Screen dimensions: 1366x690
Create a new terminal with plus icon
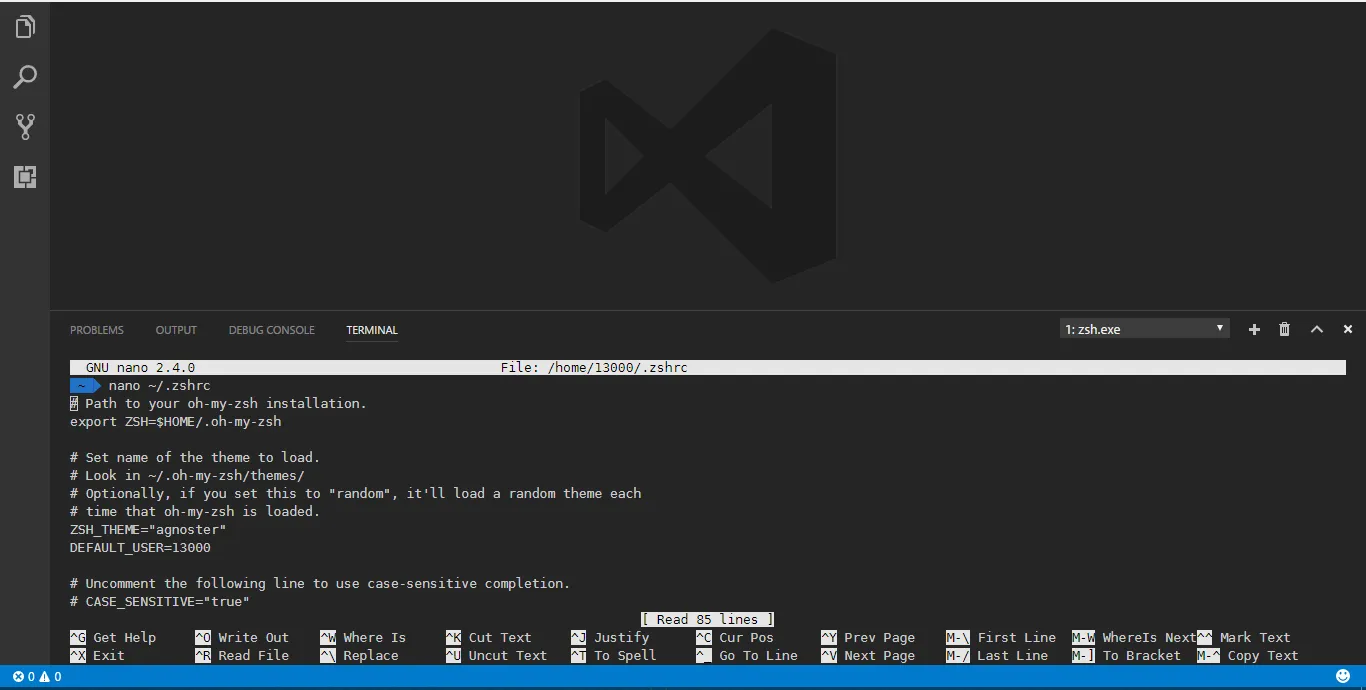point(1254,329)
